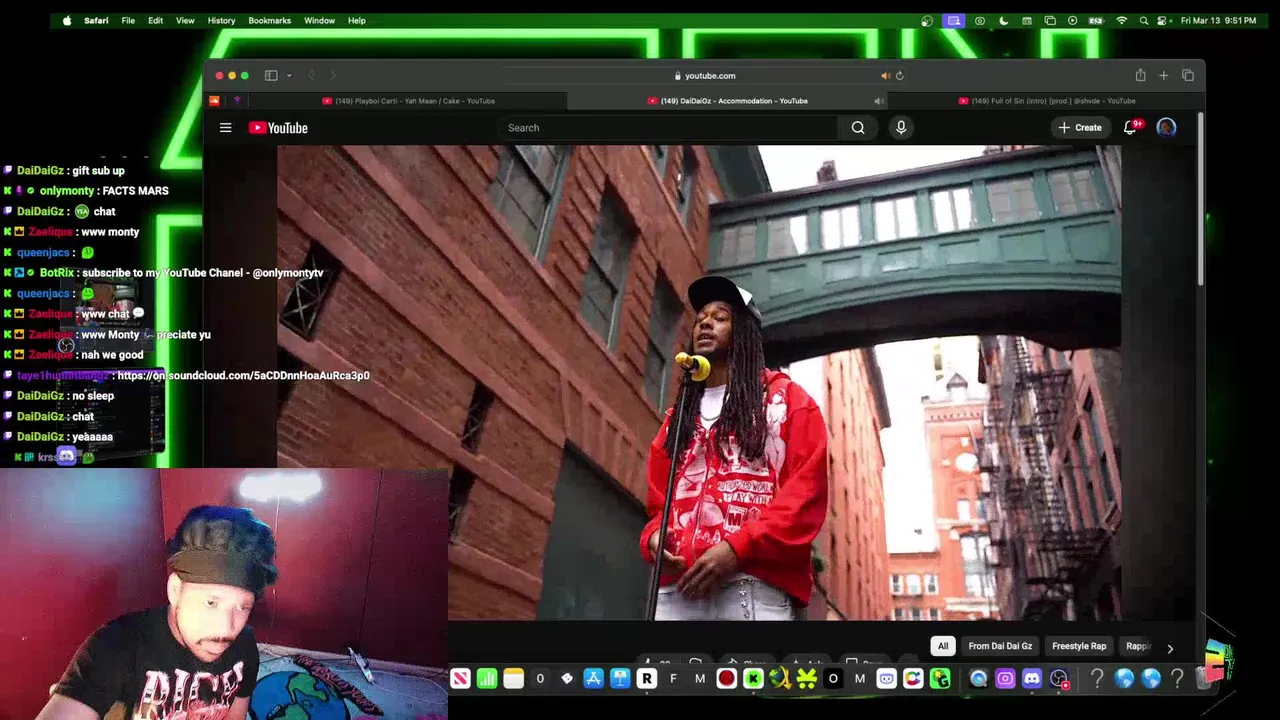Open the pinned purple Twitch tab
The width and height of the screenshot is (1280, 720).
[x=237, y=101]
